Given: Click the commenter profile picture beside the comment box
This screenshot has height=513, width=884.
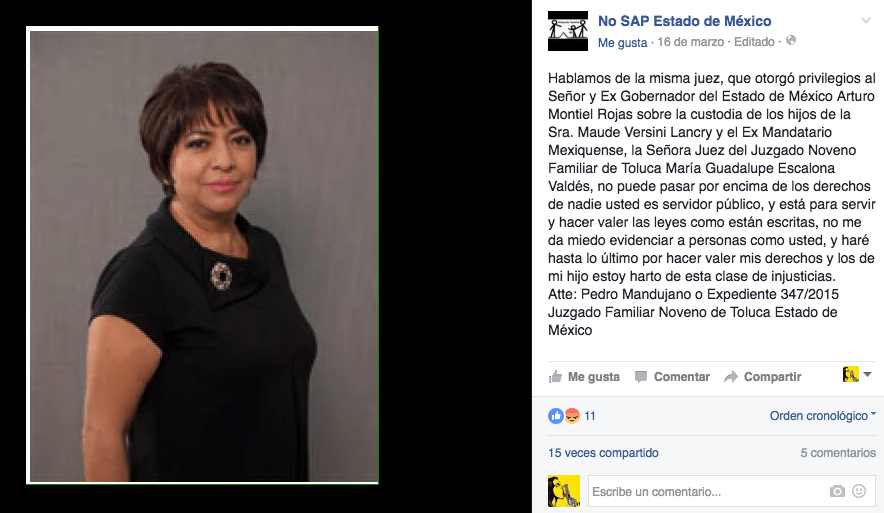Looking at the screenshot, I should click(564, 491).
